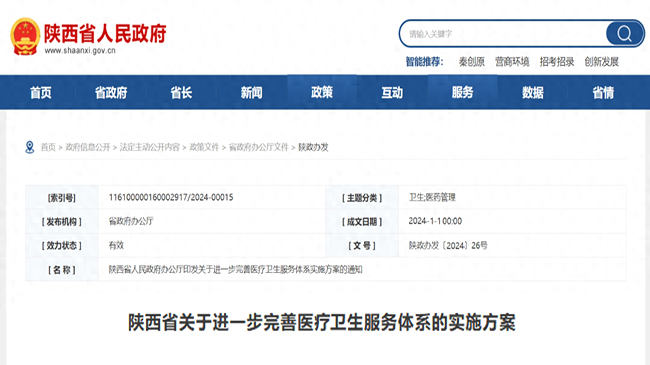
Task: Click the magnifier search icon button
Action: click(624, 33)
